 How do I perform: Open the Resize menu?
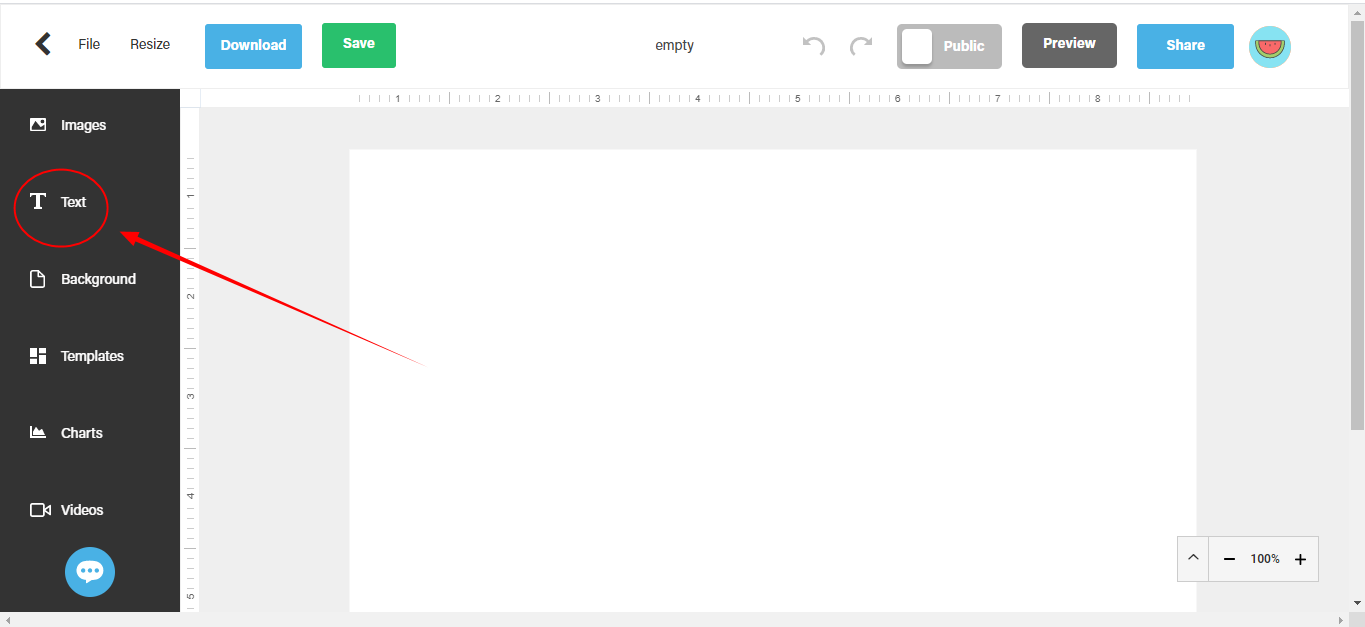(x=150, y=44)
